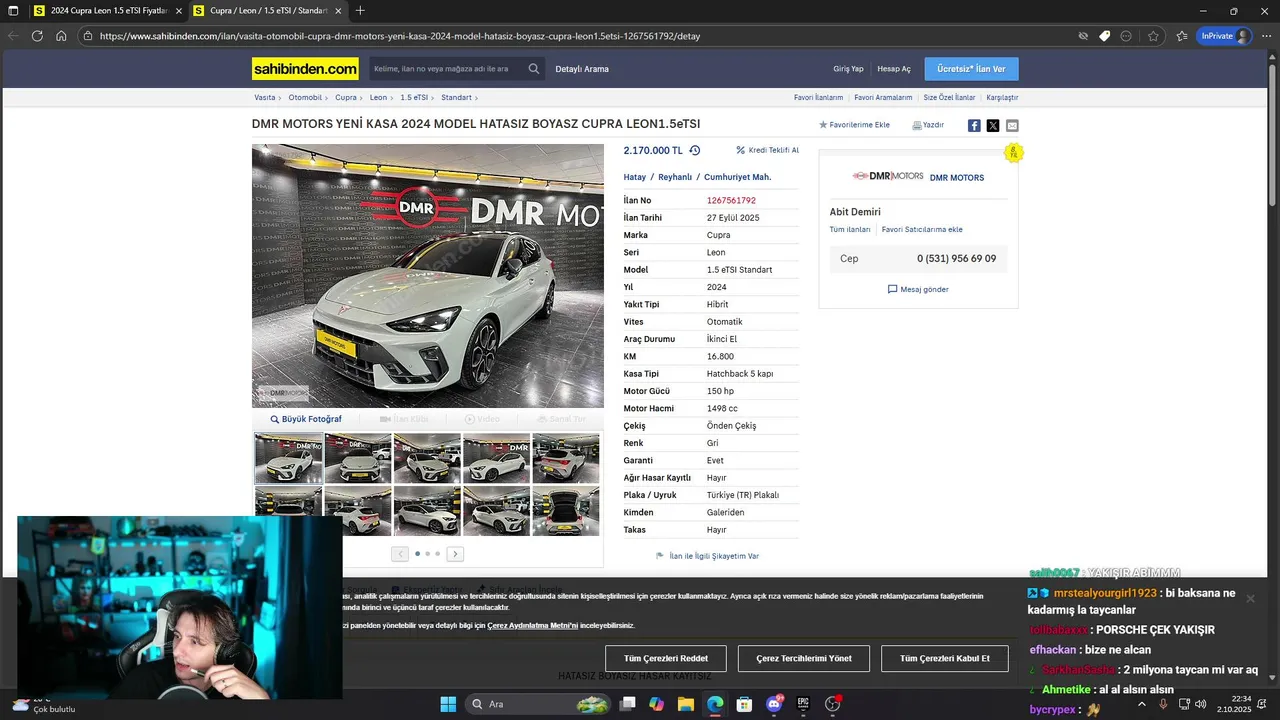
Task: Select the second photo thumbnail in first row
Action: click(358, 458)
